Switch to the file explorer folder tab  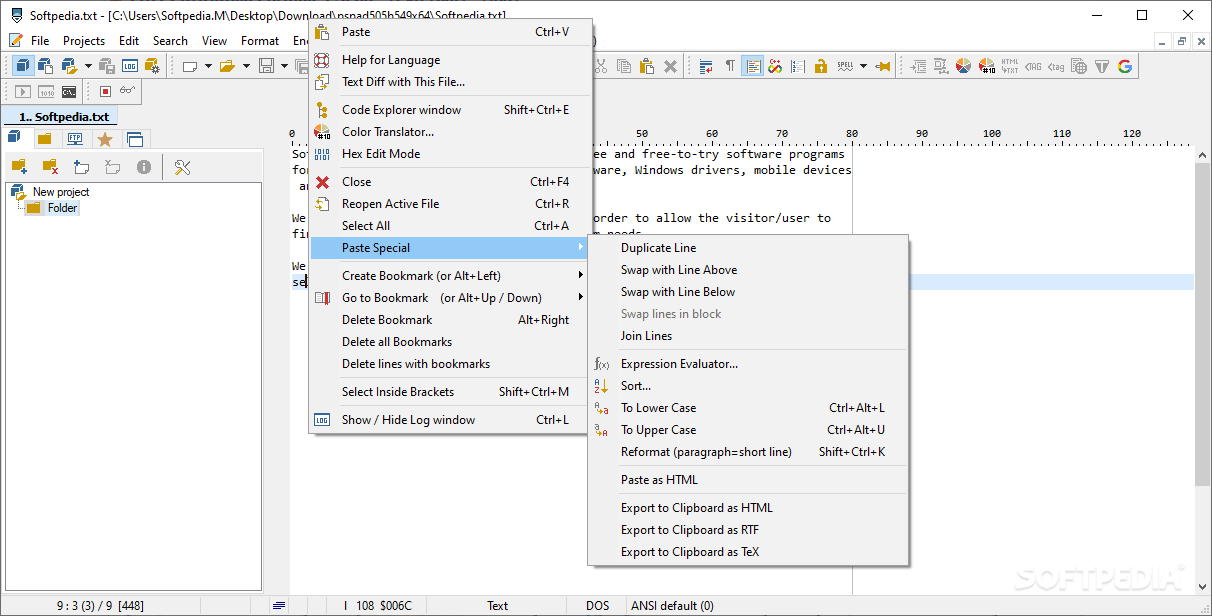[x=45, y=139]
